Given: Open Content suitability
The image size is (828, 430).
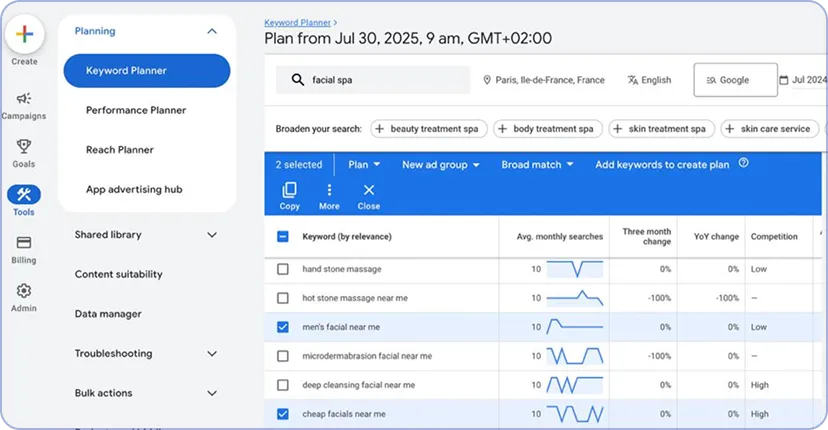Looking at the screenshot, I should click(x=119, y=274).
